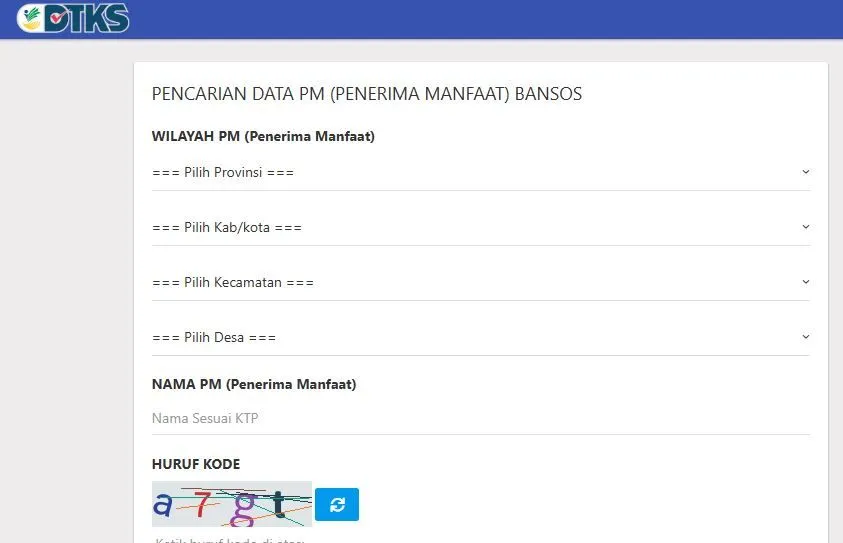
Task: Open the Pilih Kecamatan dropdown
Action: [481, 282]
